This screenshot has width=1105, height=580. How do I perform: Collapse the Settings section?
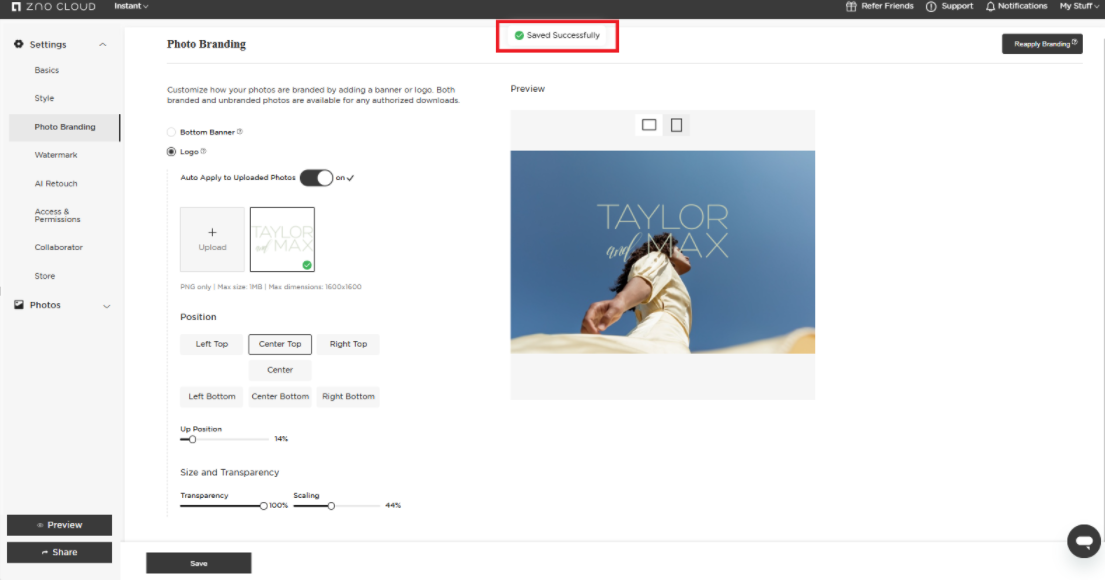pyautogui.click(x=103, y=45)
